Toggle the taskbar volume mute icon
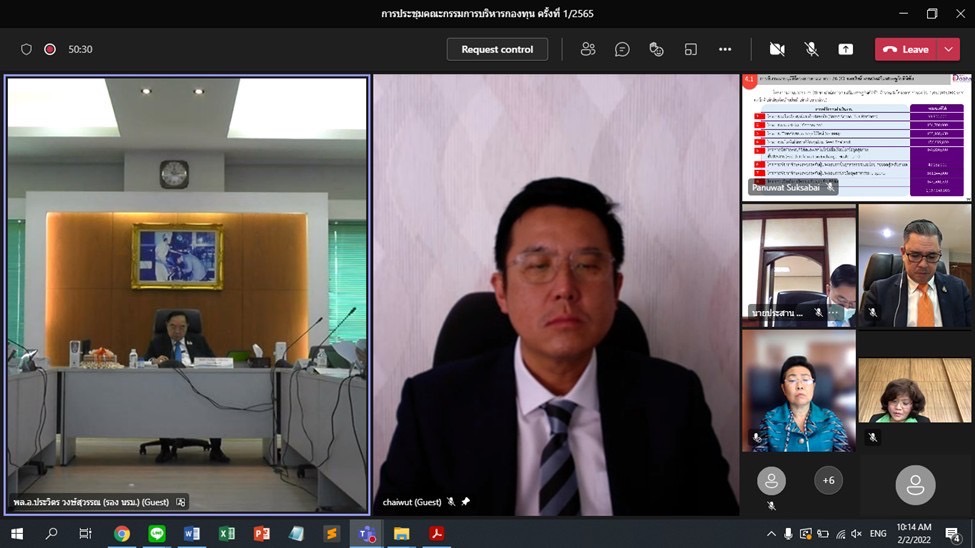 pos(857,534)
